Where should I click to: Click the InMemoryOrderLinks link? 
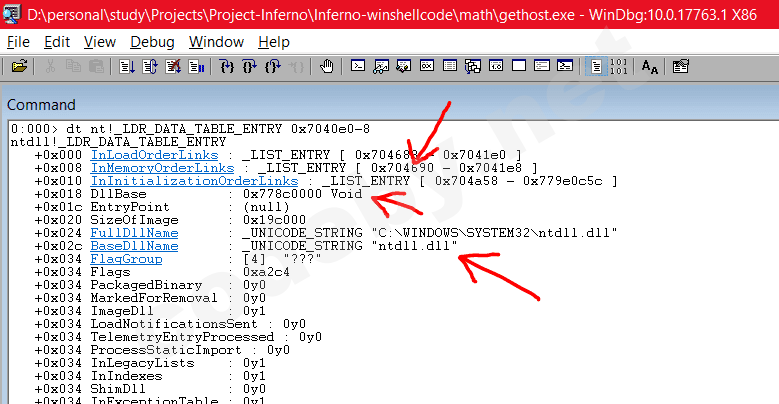coord(162,168)
